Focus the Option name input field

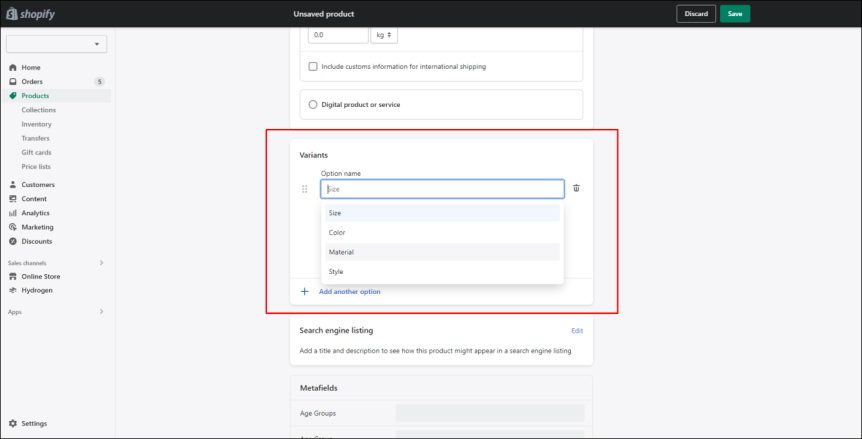pyautogui.click(x=443, y=189)
